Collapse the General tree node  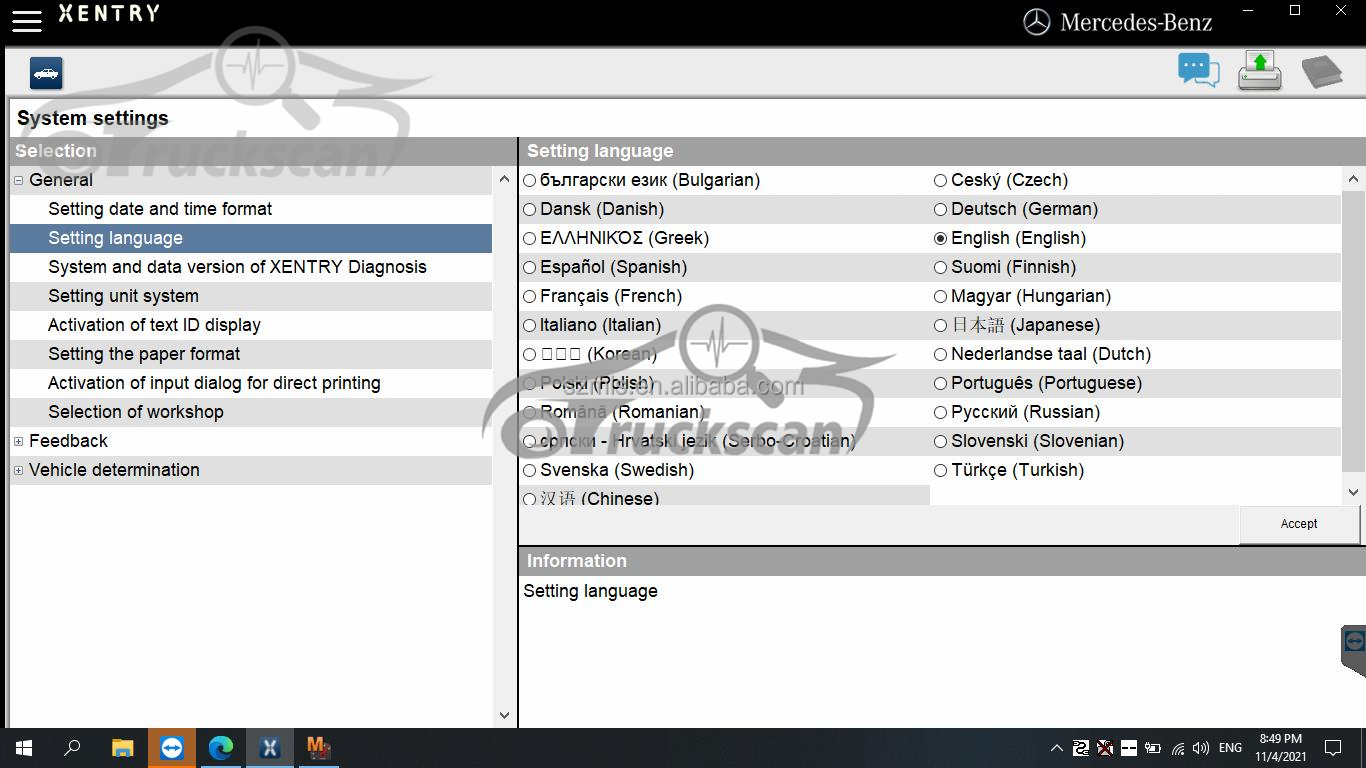(18, 181)
